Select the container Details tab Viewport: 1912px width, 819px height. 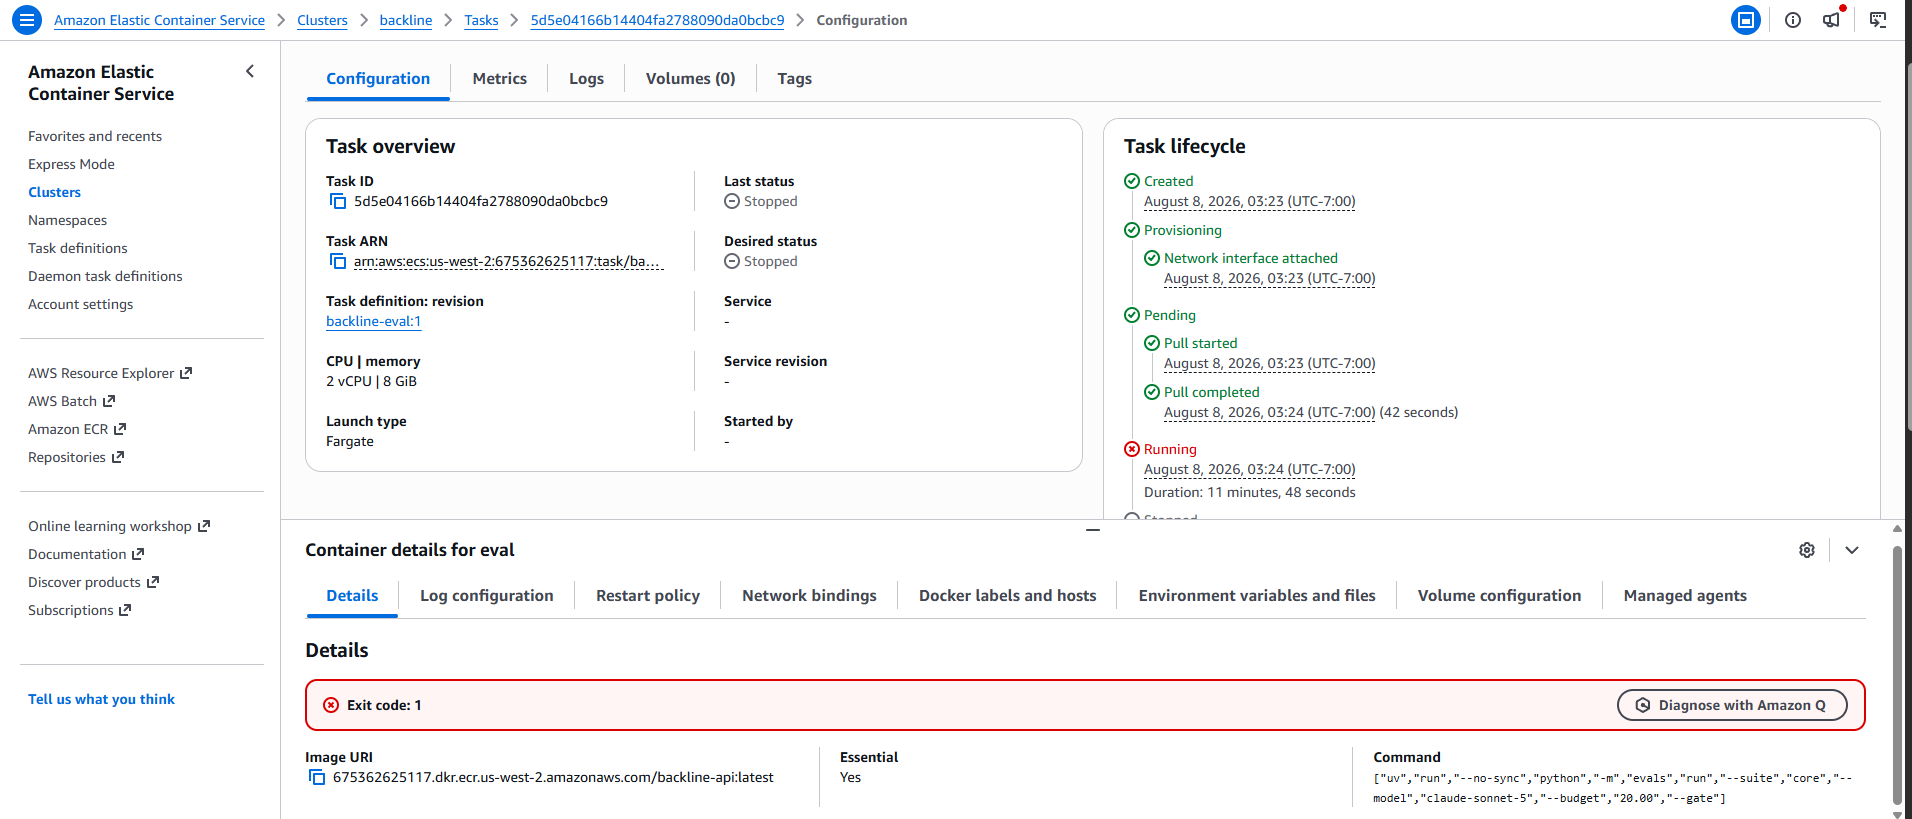tap(352, 596)
